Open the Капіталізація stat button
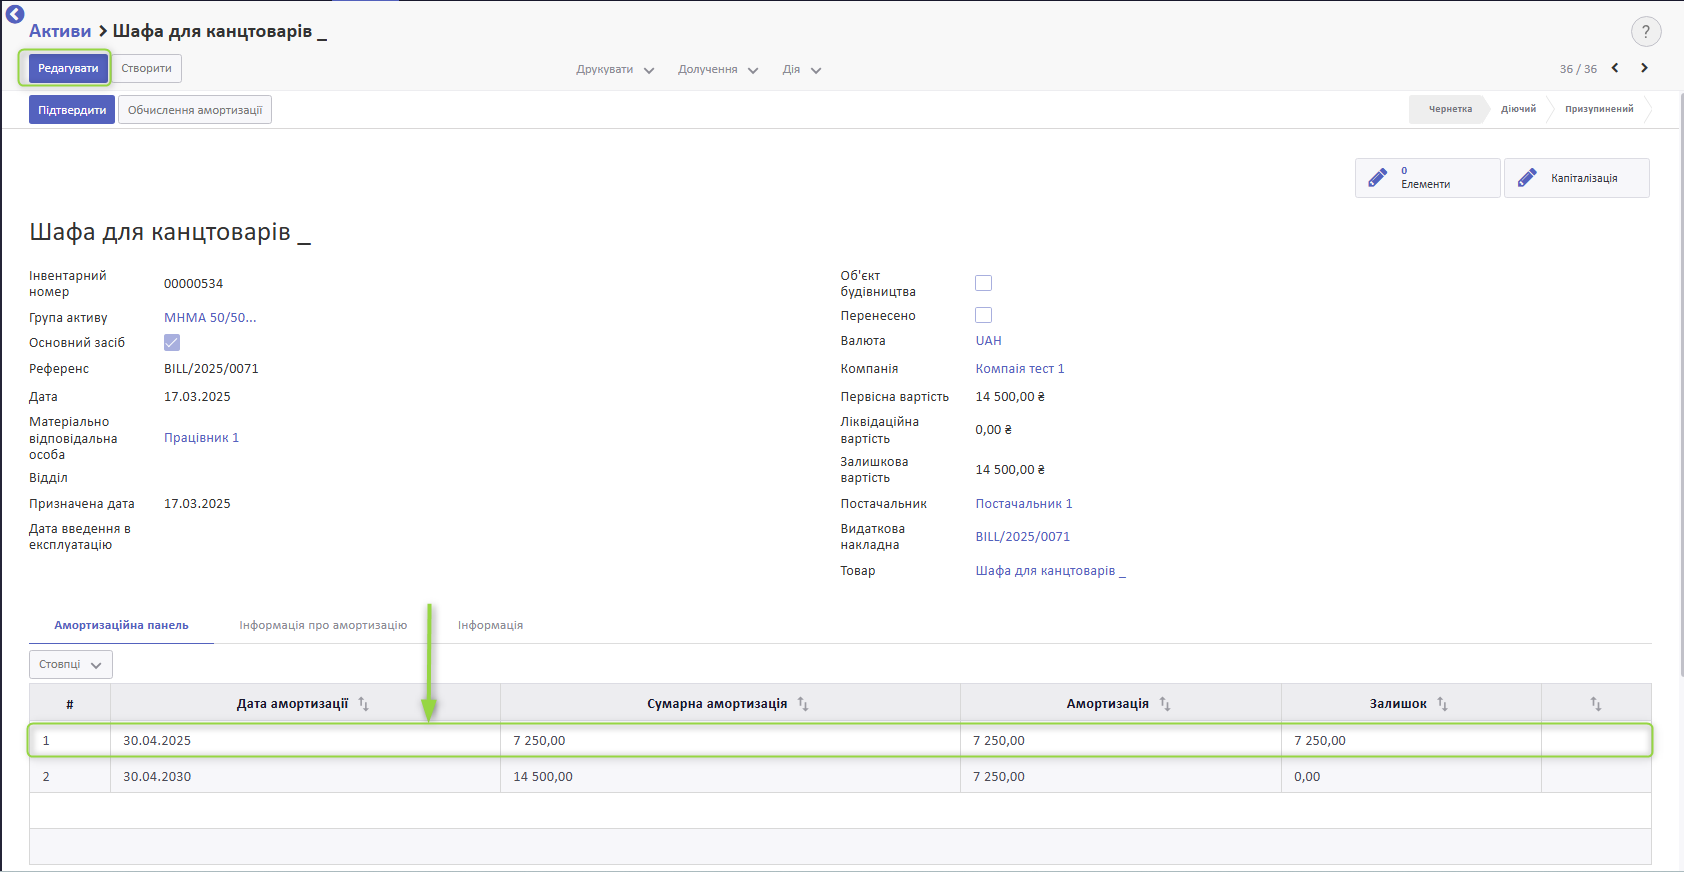The image size is (1684, 872). (x=1576, y=178)
